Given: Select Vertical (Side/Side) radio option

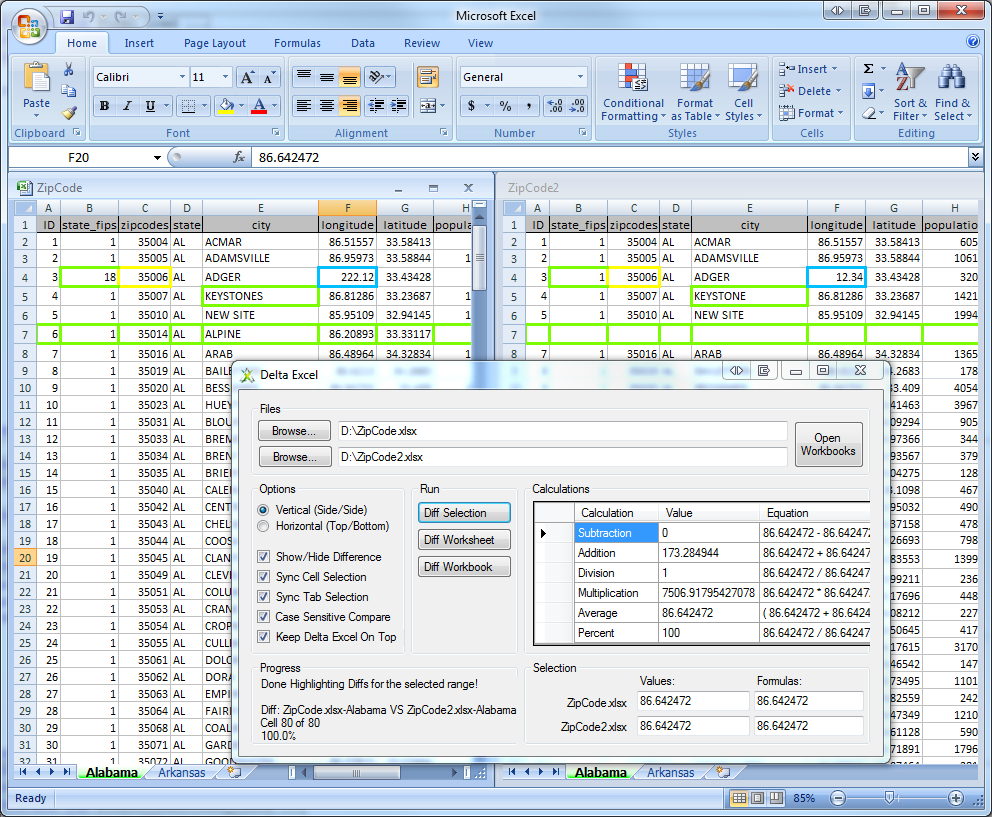Looking at the screenshot, I should (263, 510).
